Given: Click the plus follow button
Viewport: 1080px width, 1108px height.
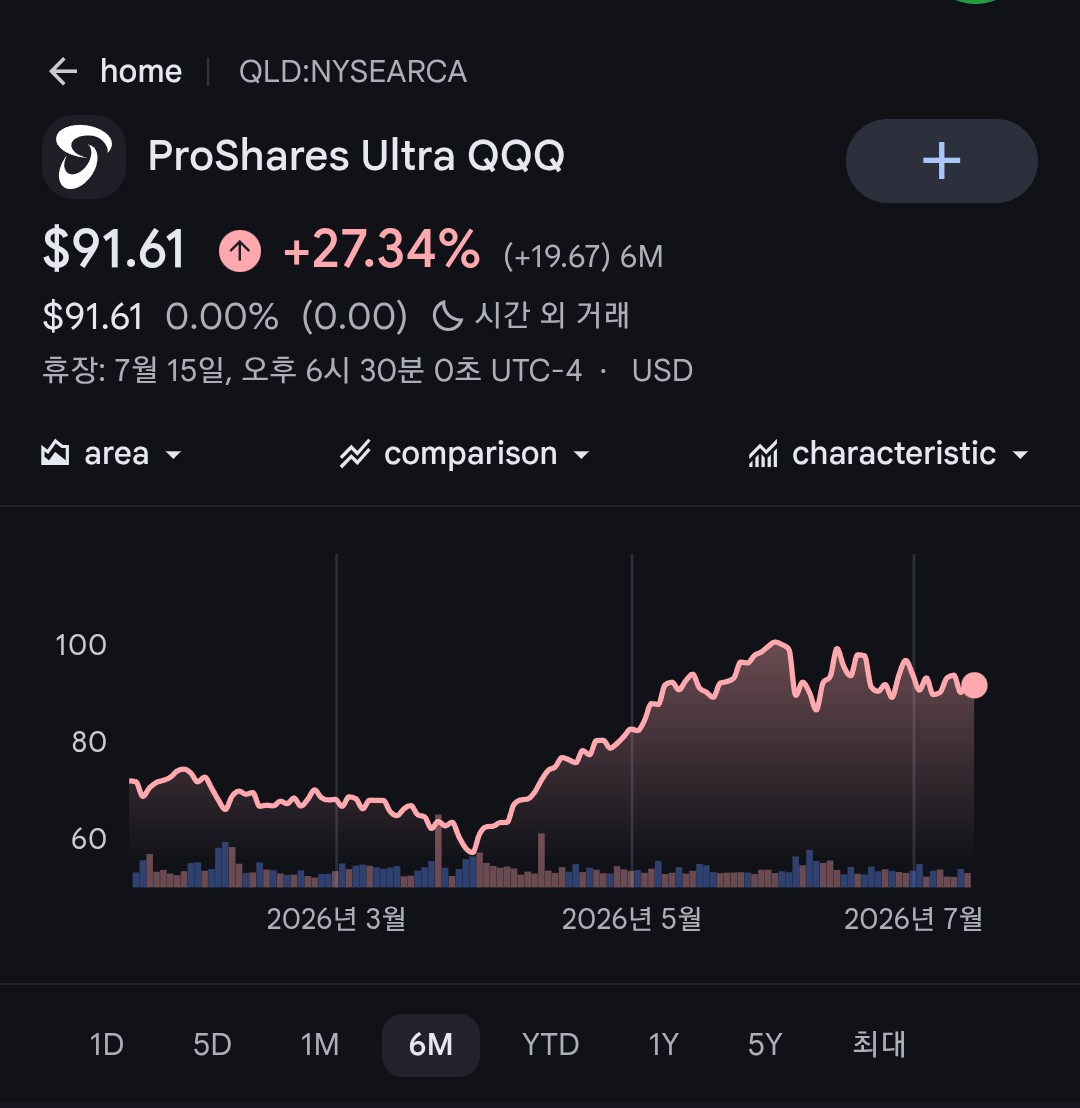Looking at the screenshot, I should click(x=941, y=160).
